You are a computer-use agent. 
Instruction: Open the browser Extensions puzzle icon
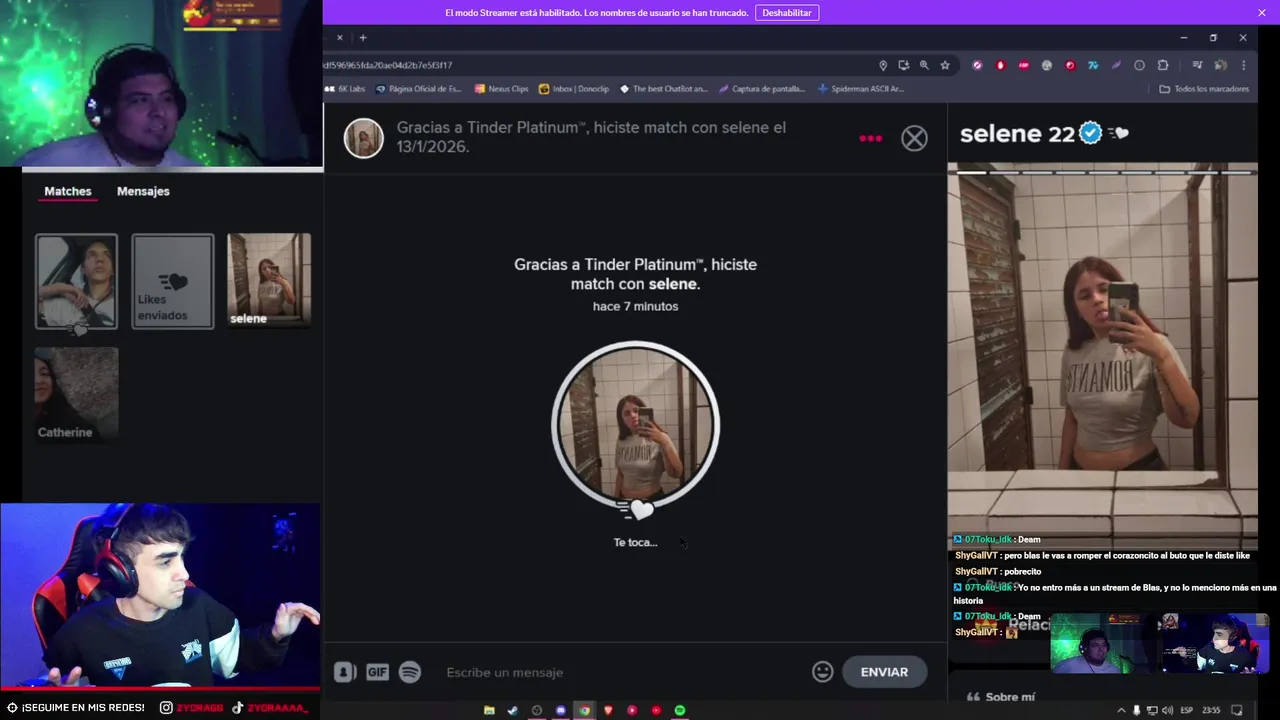[x=1163, y=65]
